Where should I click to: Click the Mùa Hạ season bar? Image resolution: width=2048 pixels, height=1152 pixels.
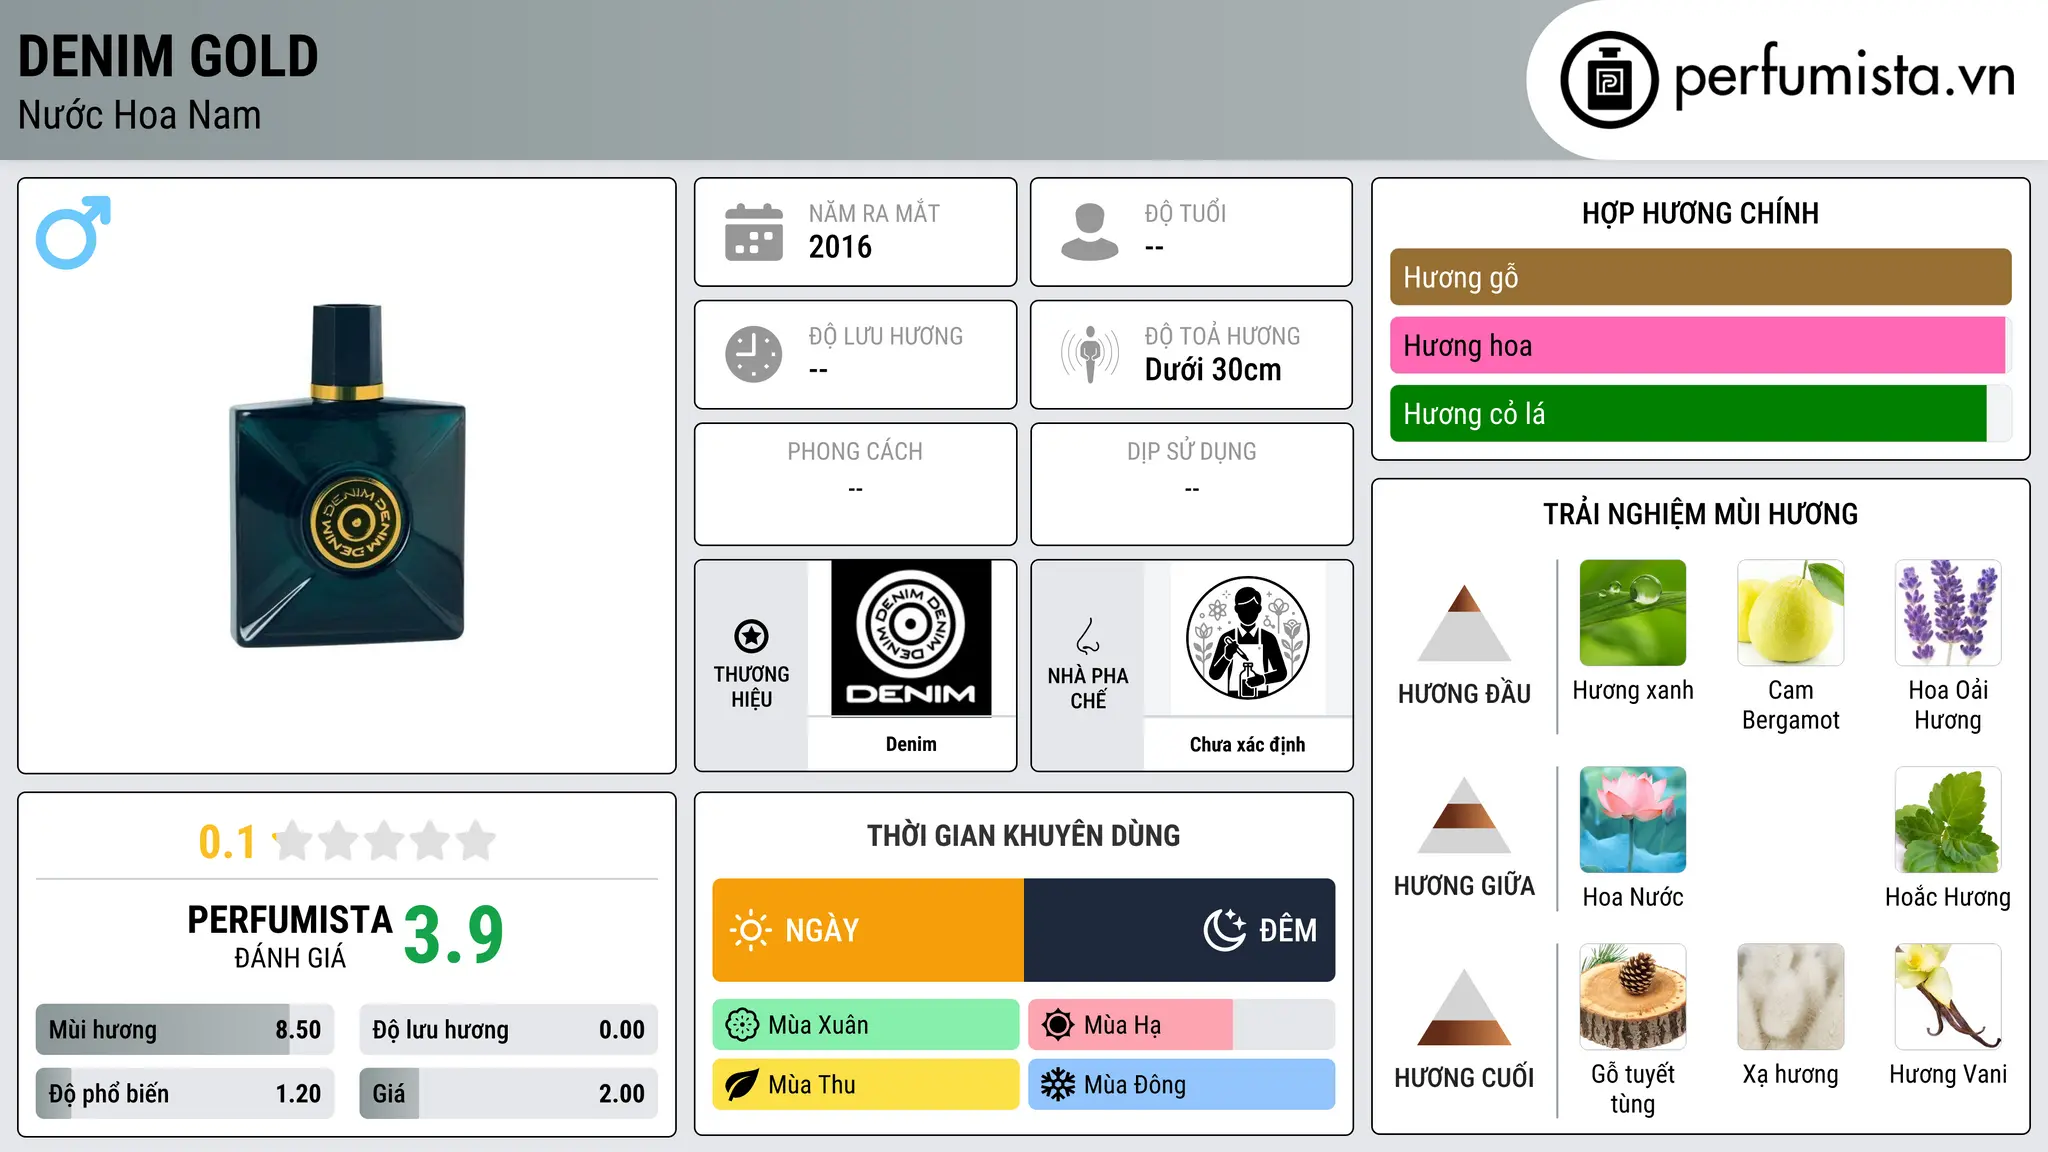(x=1182, y=1025)
